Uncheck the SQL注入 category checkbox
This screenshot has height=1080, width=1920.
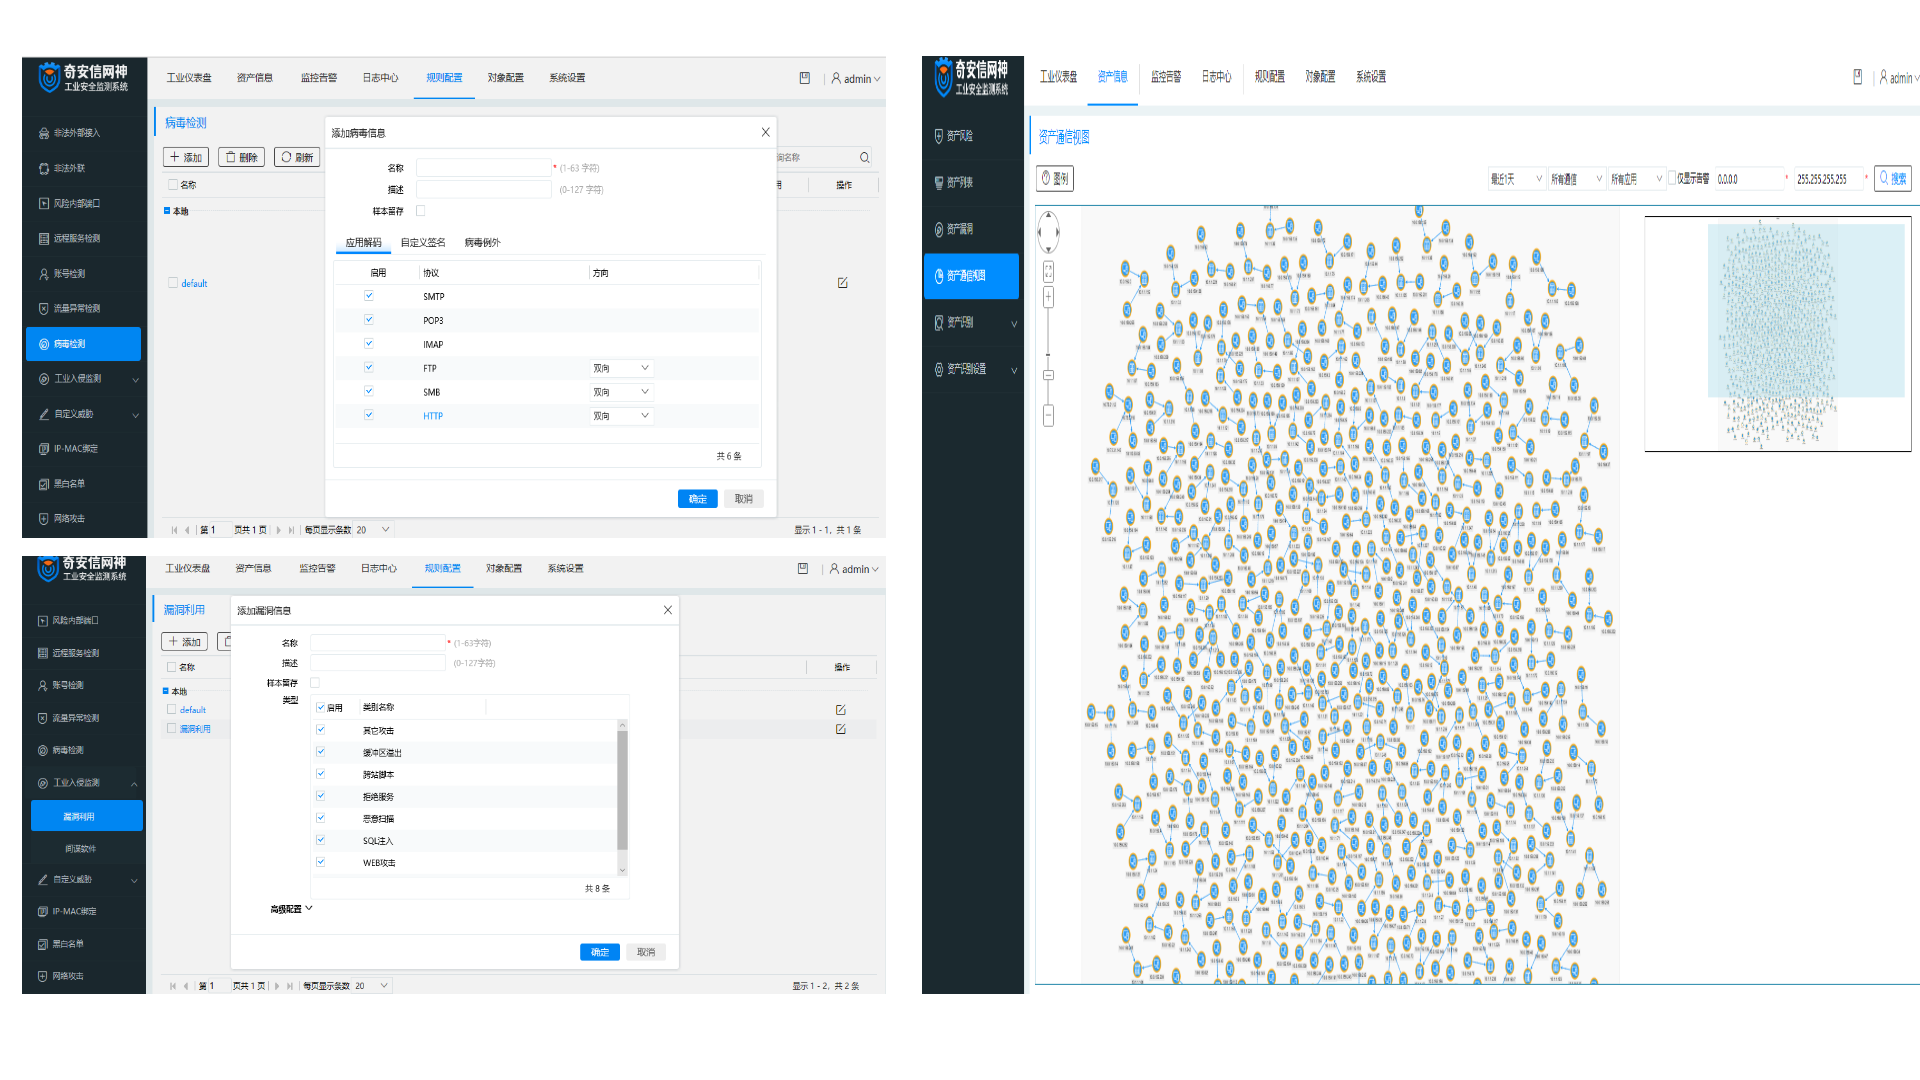point(321,840)
